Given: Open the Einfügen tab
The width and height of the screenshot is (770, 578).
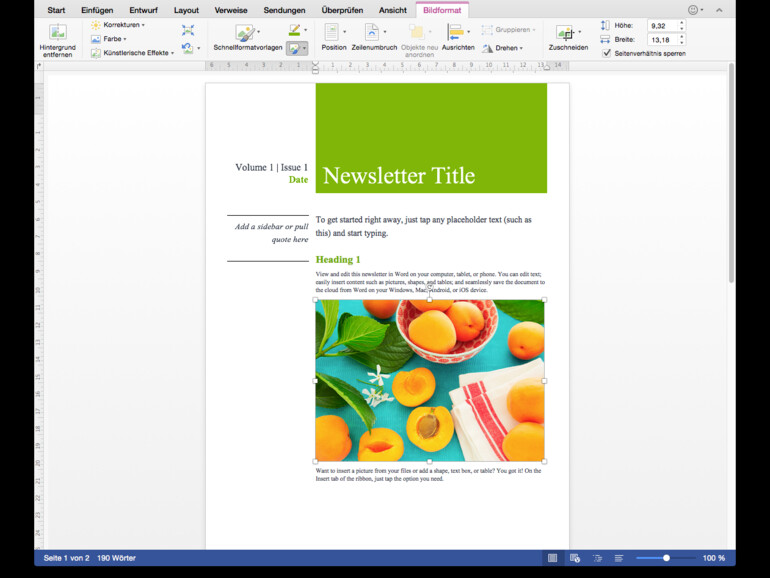Looking at the screenshot, I should point(97,10).
